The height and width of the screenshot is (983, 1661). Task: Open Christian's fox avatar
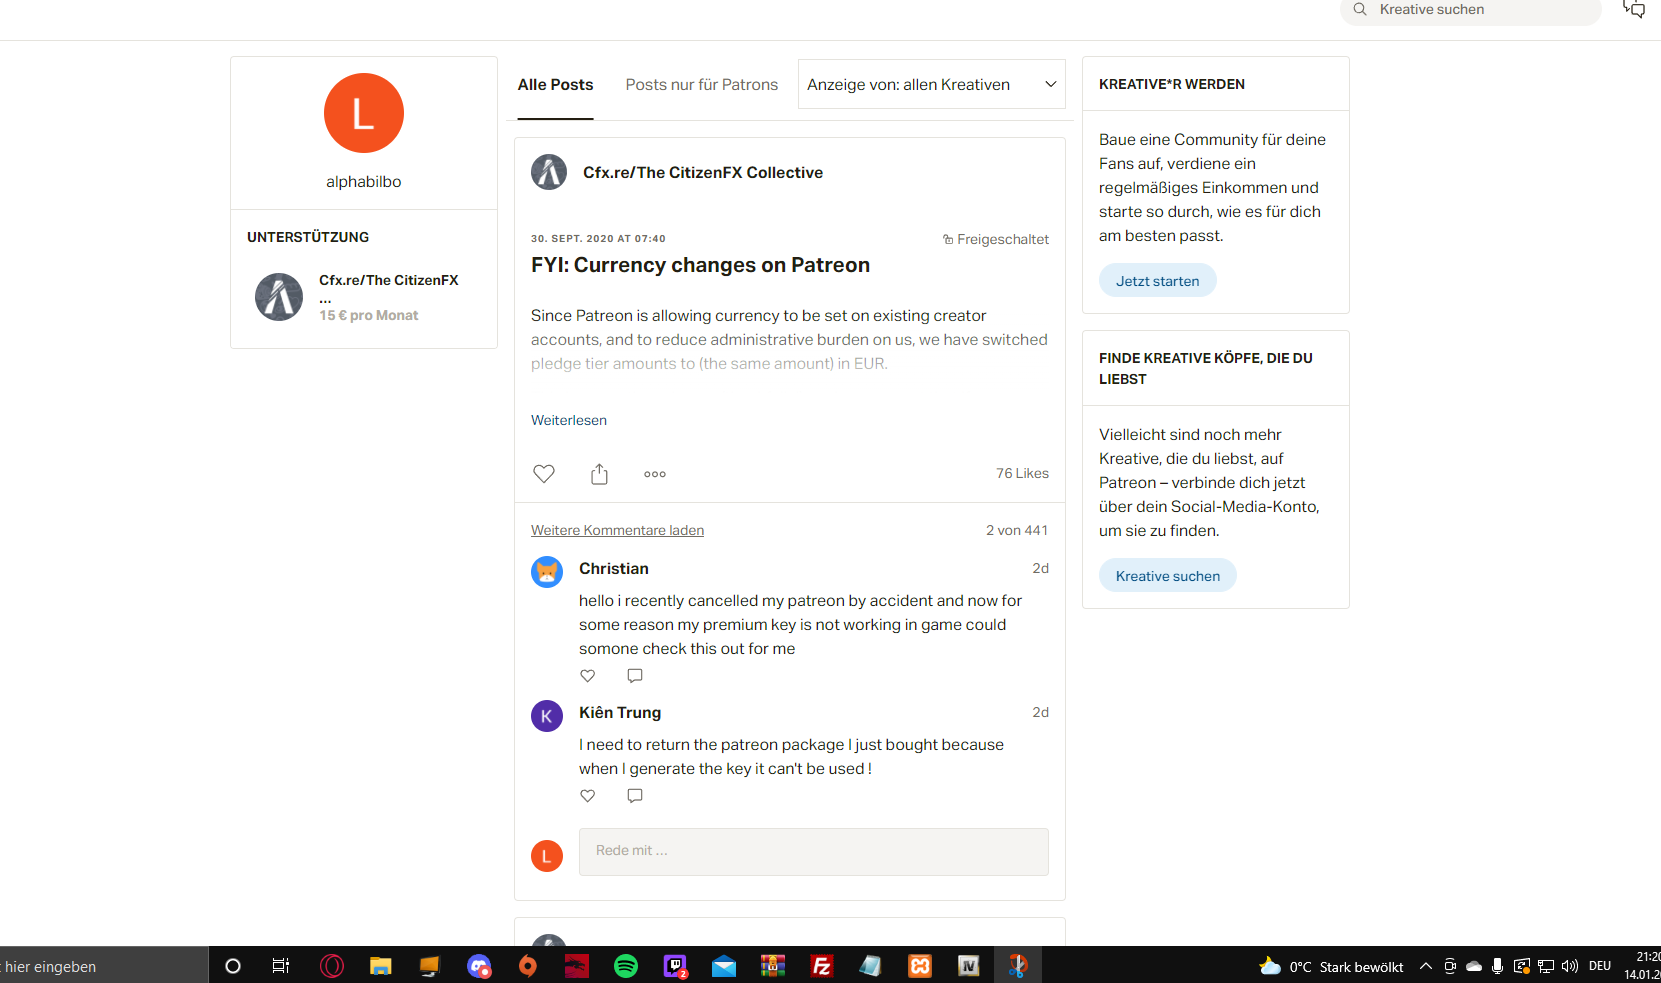click(x=547, y=572)
